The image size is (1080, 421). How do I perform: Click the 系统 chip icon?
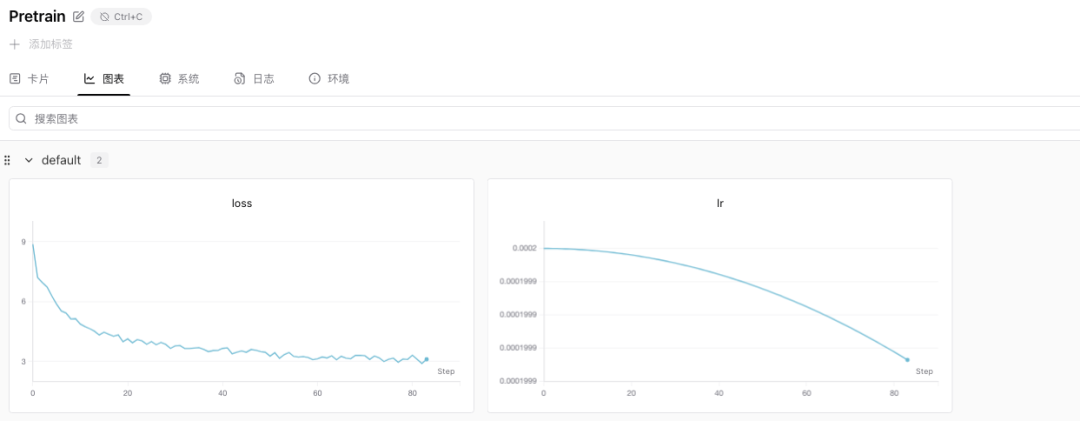click(x=165, y=79)
